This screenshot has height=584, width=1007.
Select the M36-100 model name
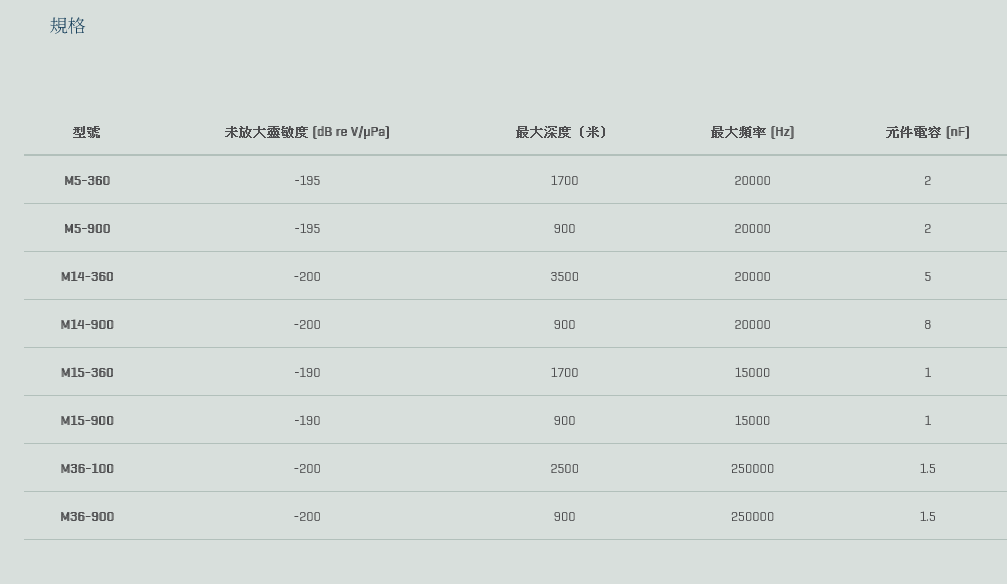pyautogui.click(x=87, y=469)
